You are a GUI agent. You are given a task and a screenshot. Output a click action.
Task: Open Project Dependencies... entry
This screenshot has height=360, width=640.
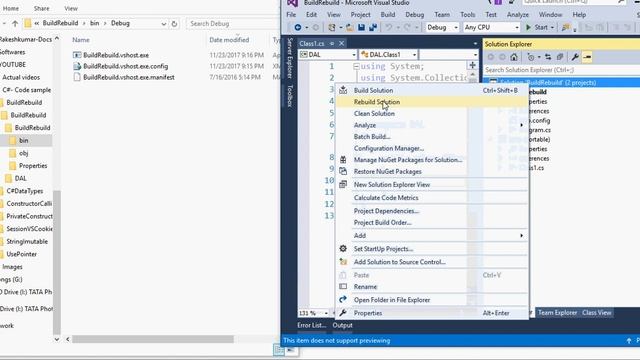tap(432, 211)
